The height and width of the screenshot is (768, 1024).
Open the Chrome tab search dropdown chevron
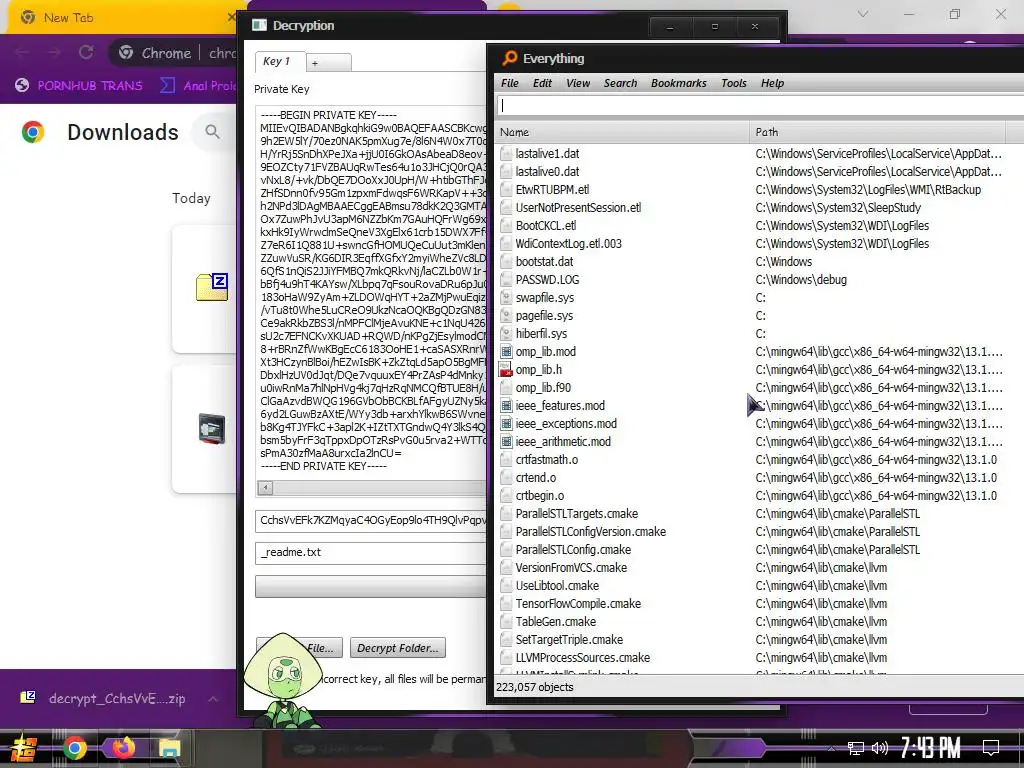tap(863, 14)
